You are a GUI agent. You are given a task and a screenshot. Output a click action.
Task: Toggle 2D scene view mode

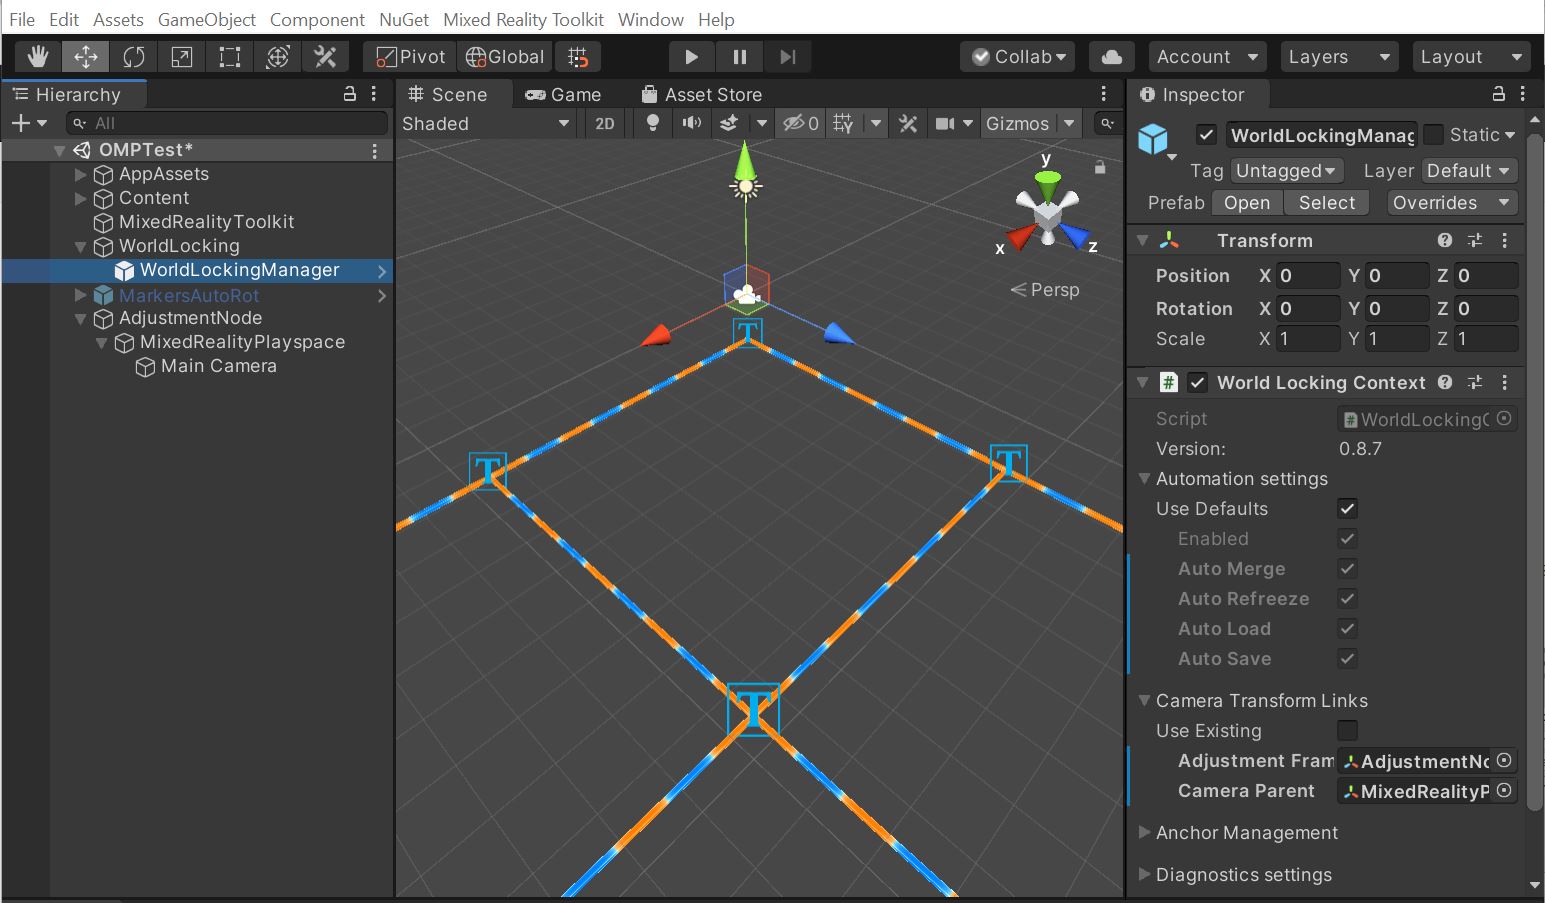605,123
